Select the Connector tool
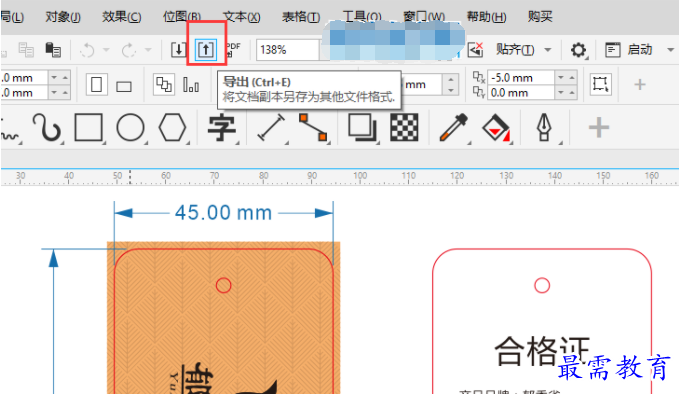679x399 pixels. (313, 127)
